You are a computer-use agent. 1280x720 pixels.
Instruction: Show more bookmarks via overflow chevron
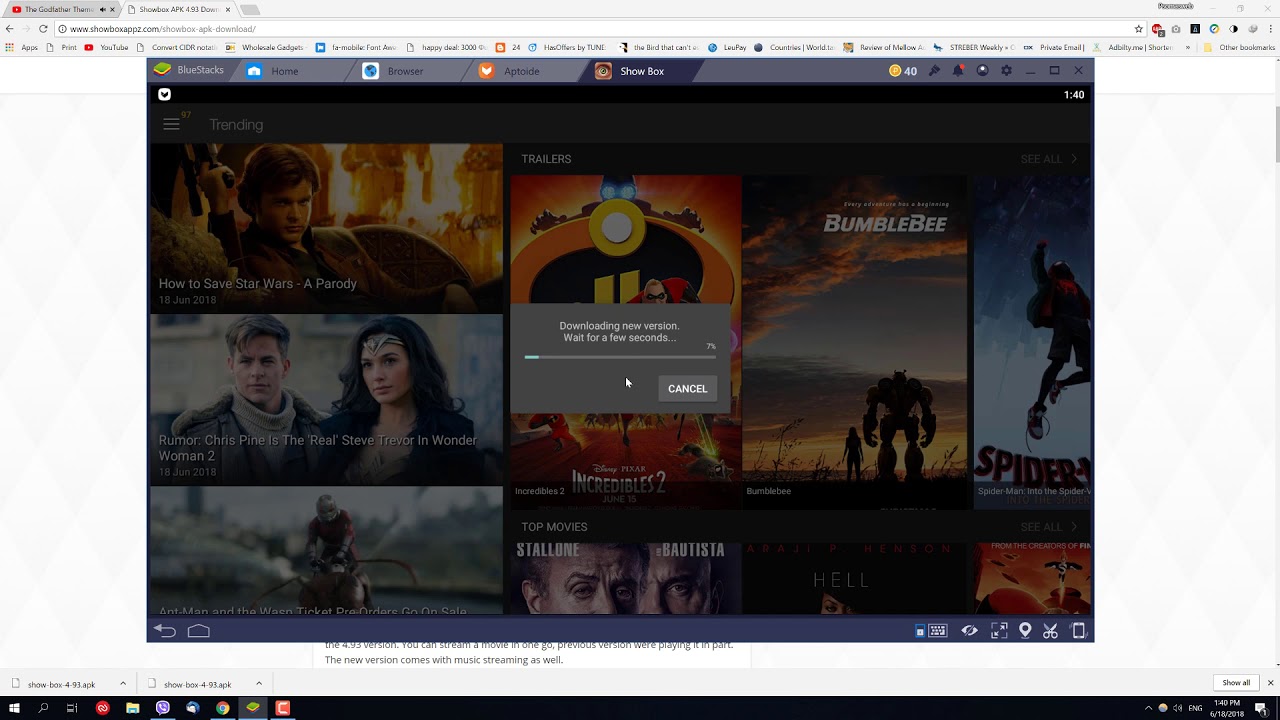pos(1188,47)
